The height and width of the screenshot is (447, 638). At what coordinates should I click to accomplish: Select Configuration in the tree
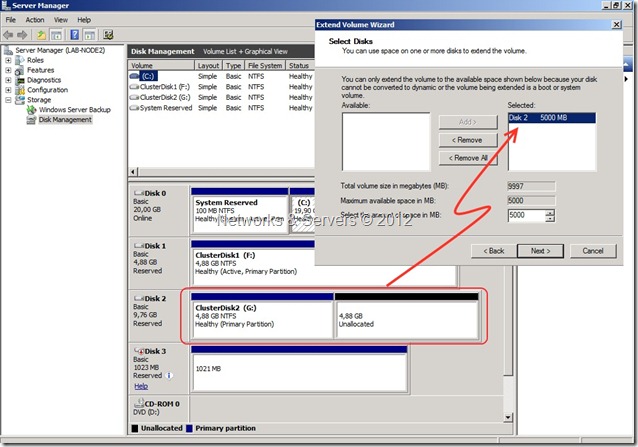point(47,90)
